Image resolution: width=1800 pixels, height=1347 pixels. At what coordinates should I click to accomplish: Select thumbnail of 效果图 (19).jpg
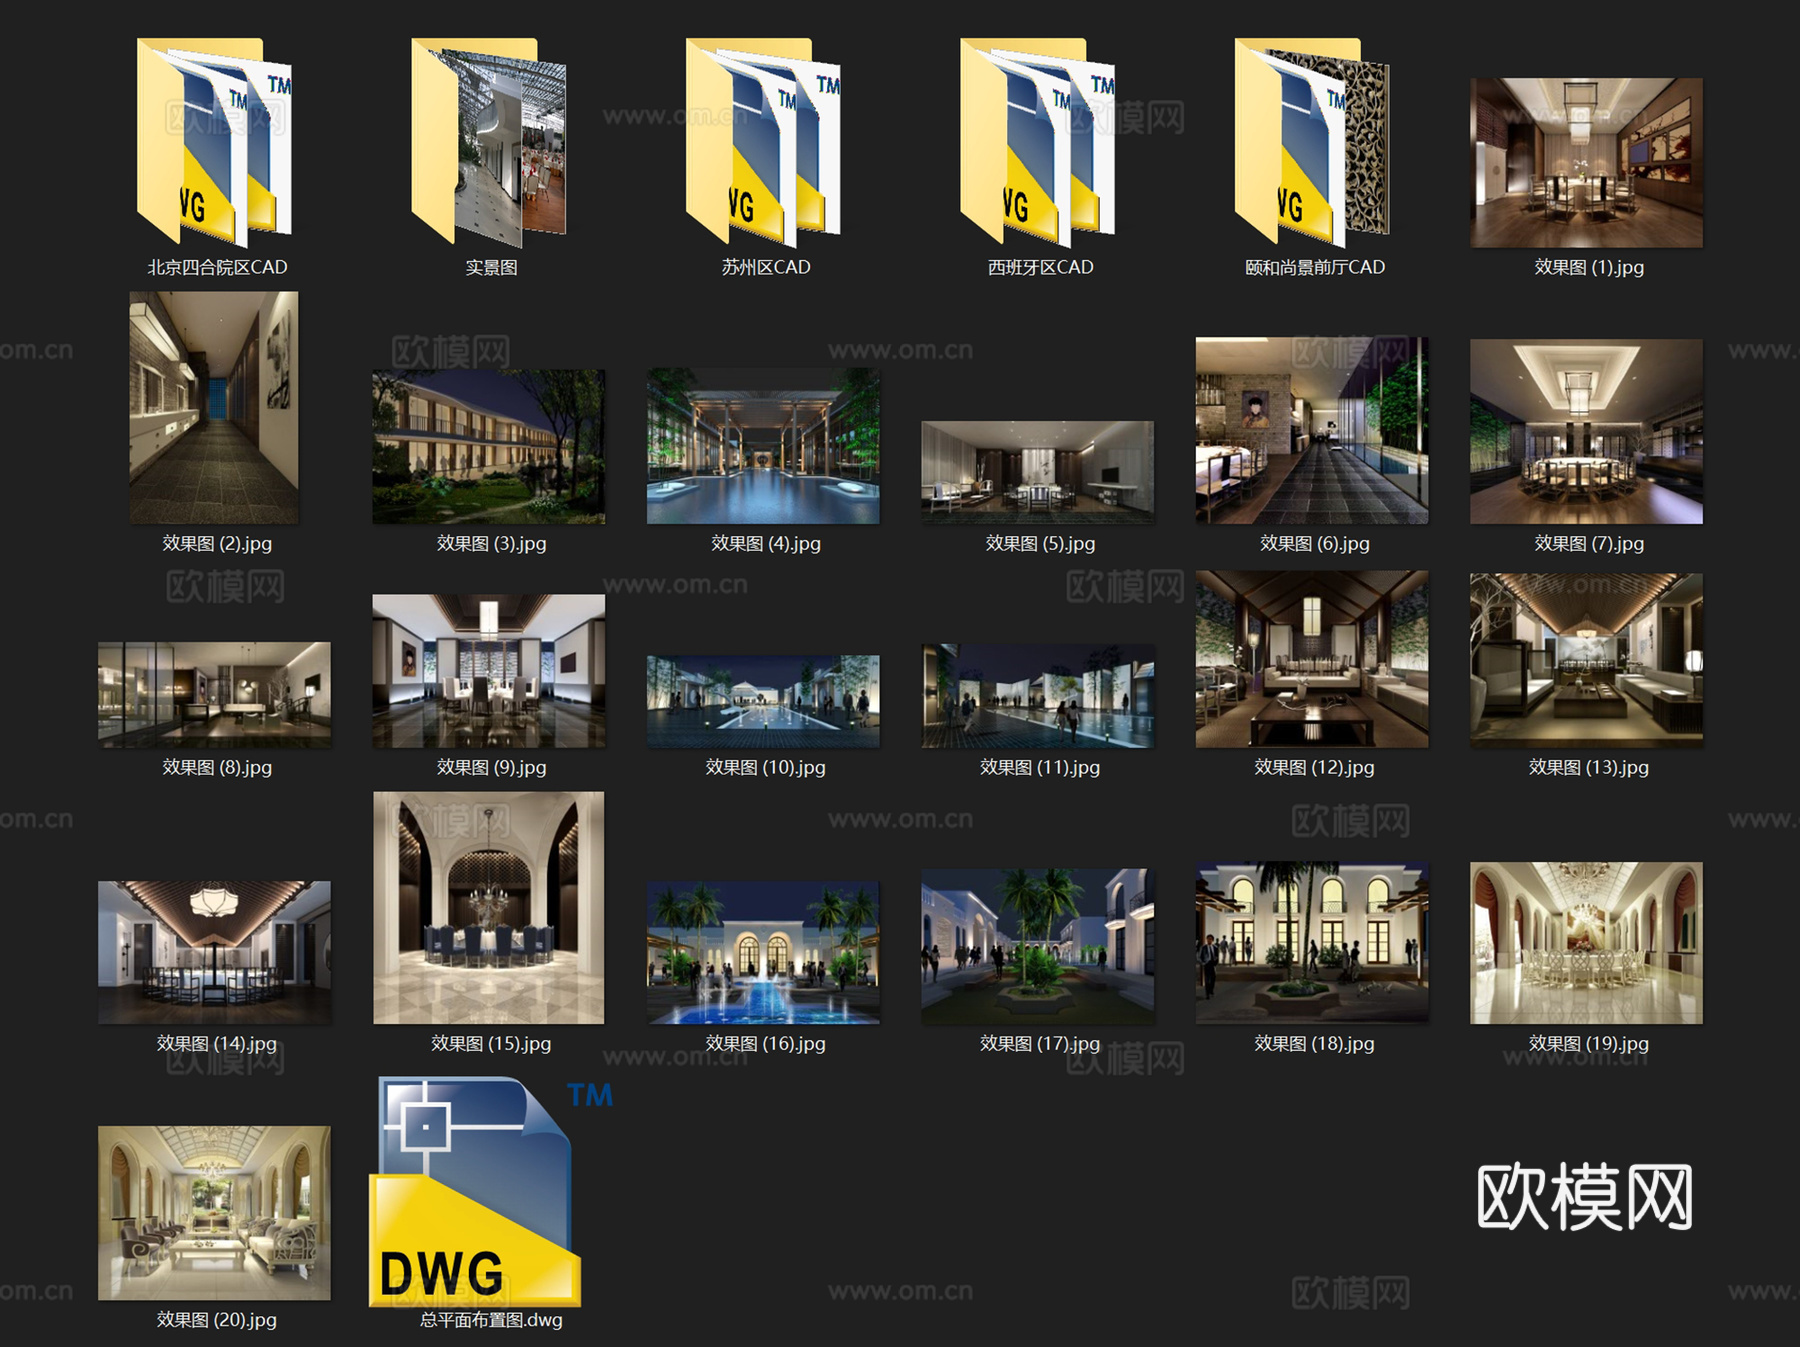click(1586, 943)
